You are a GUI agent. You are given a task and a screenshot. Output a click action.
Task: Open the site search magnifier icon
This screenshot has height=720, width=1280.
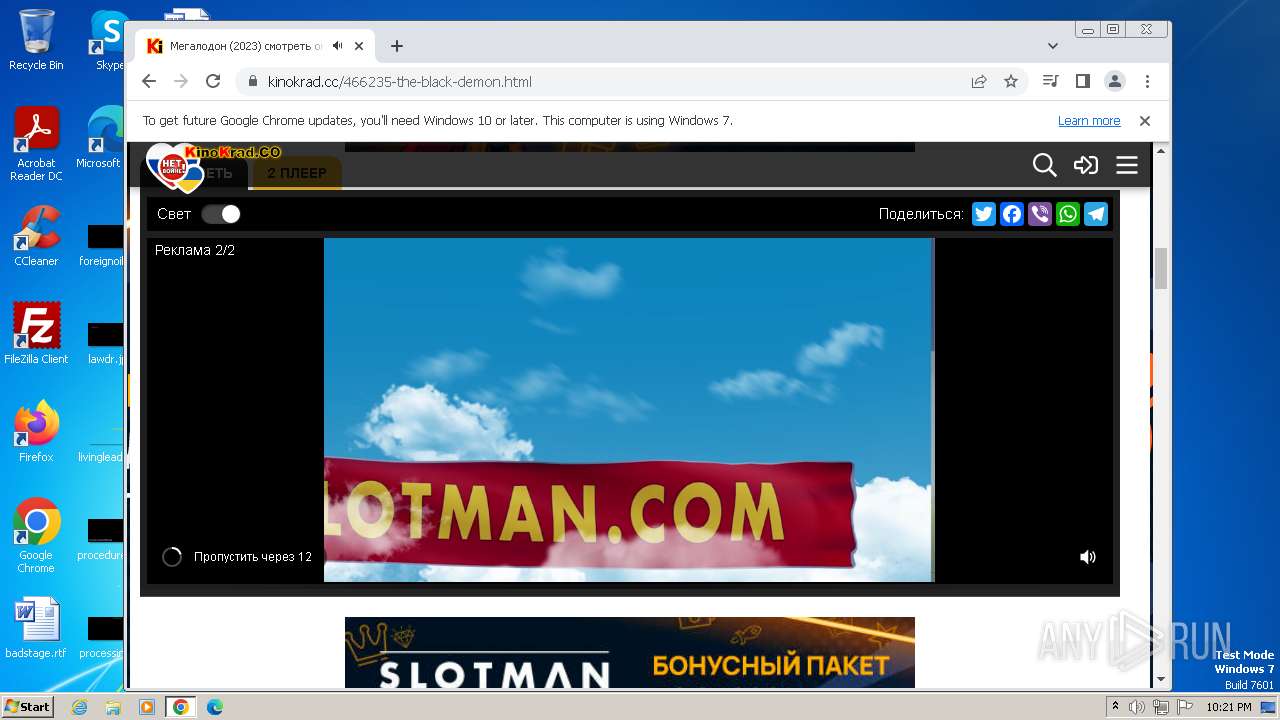[1044, 165]
